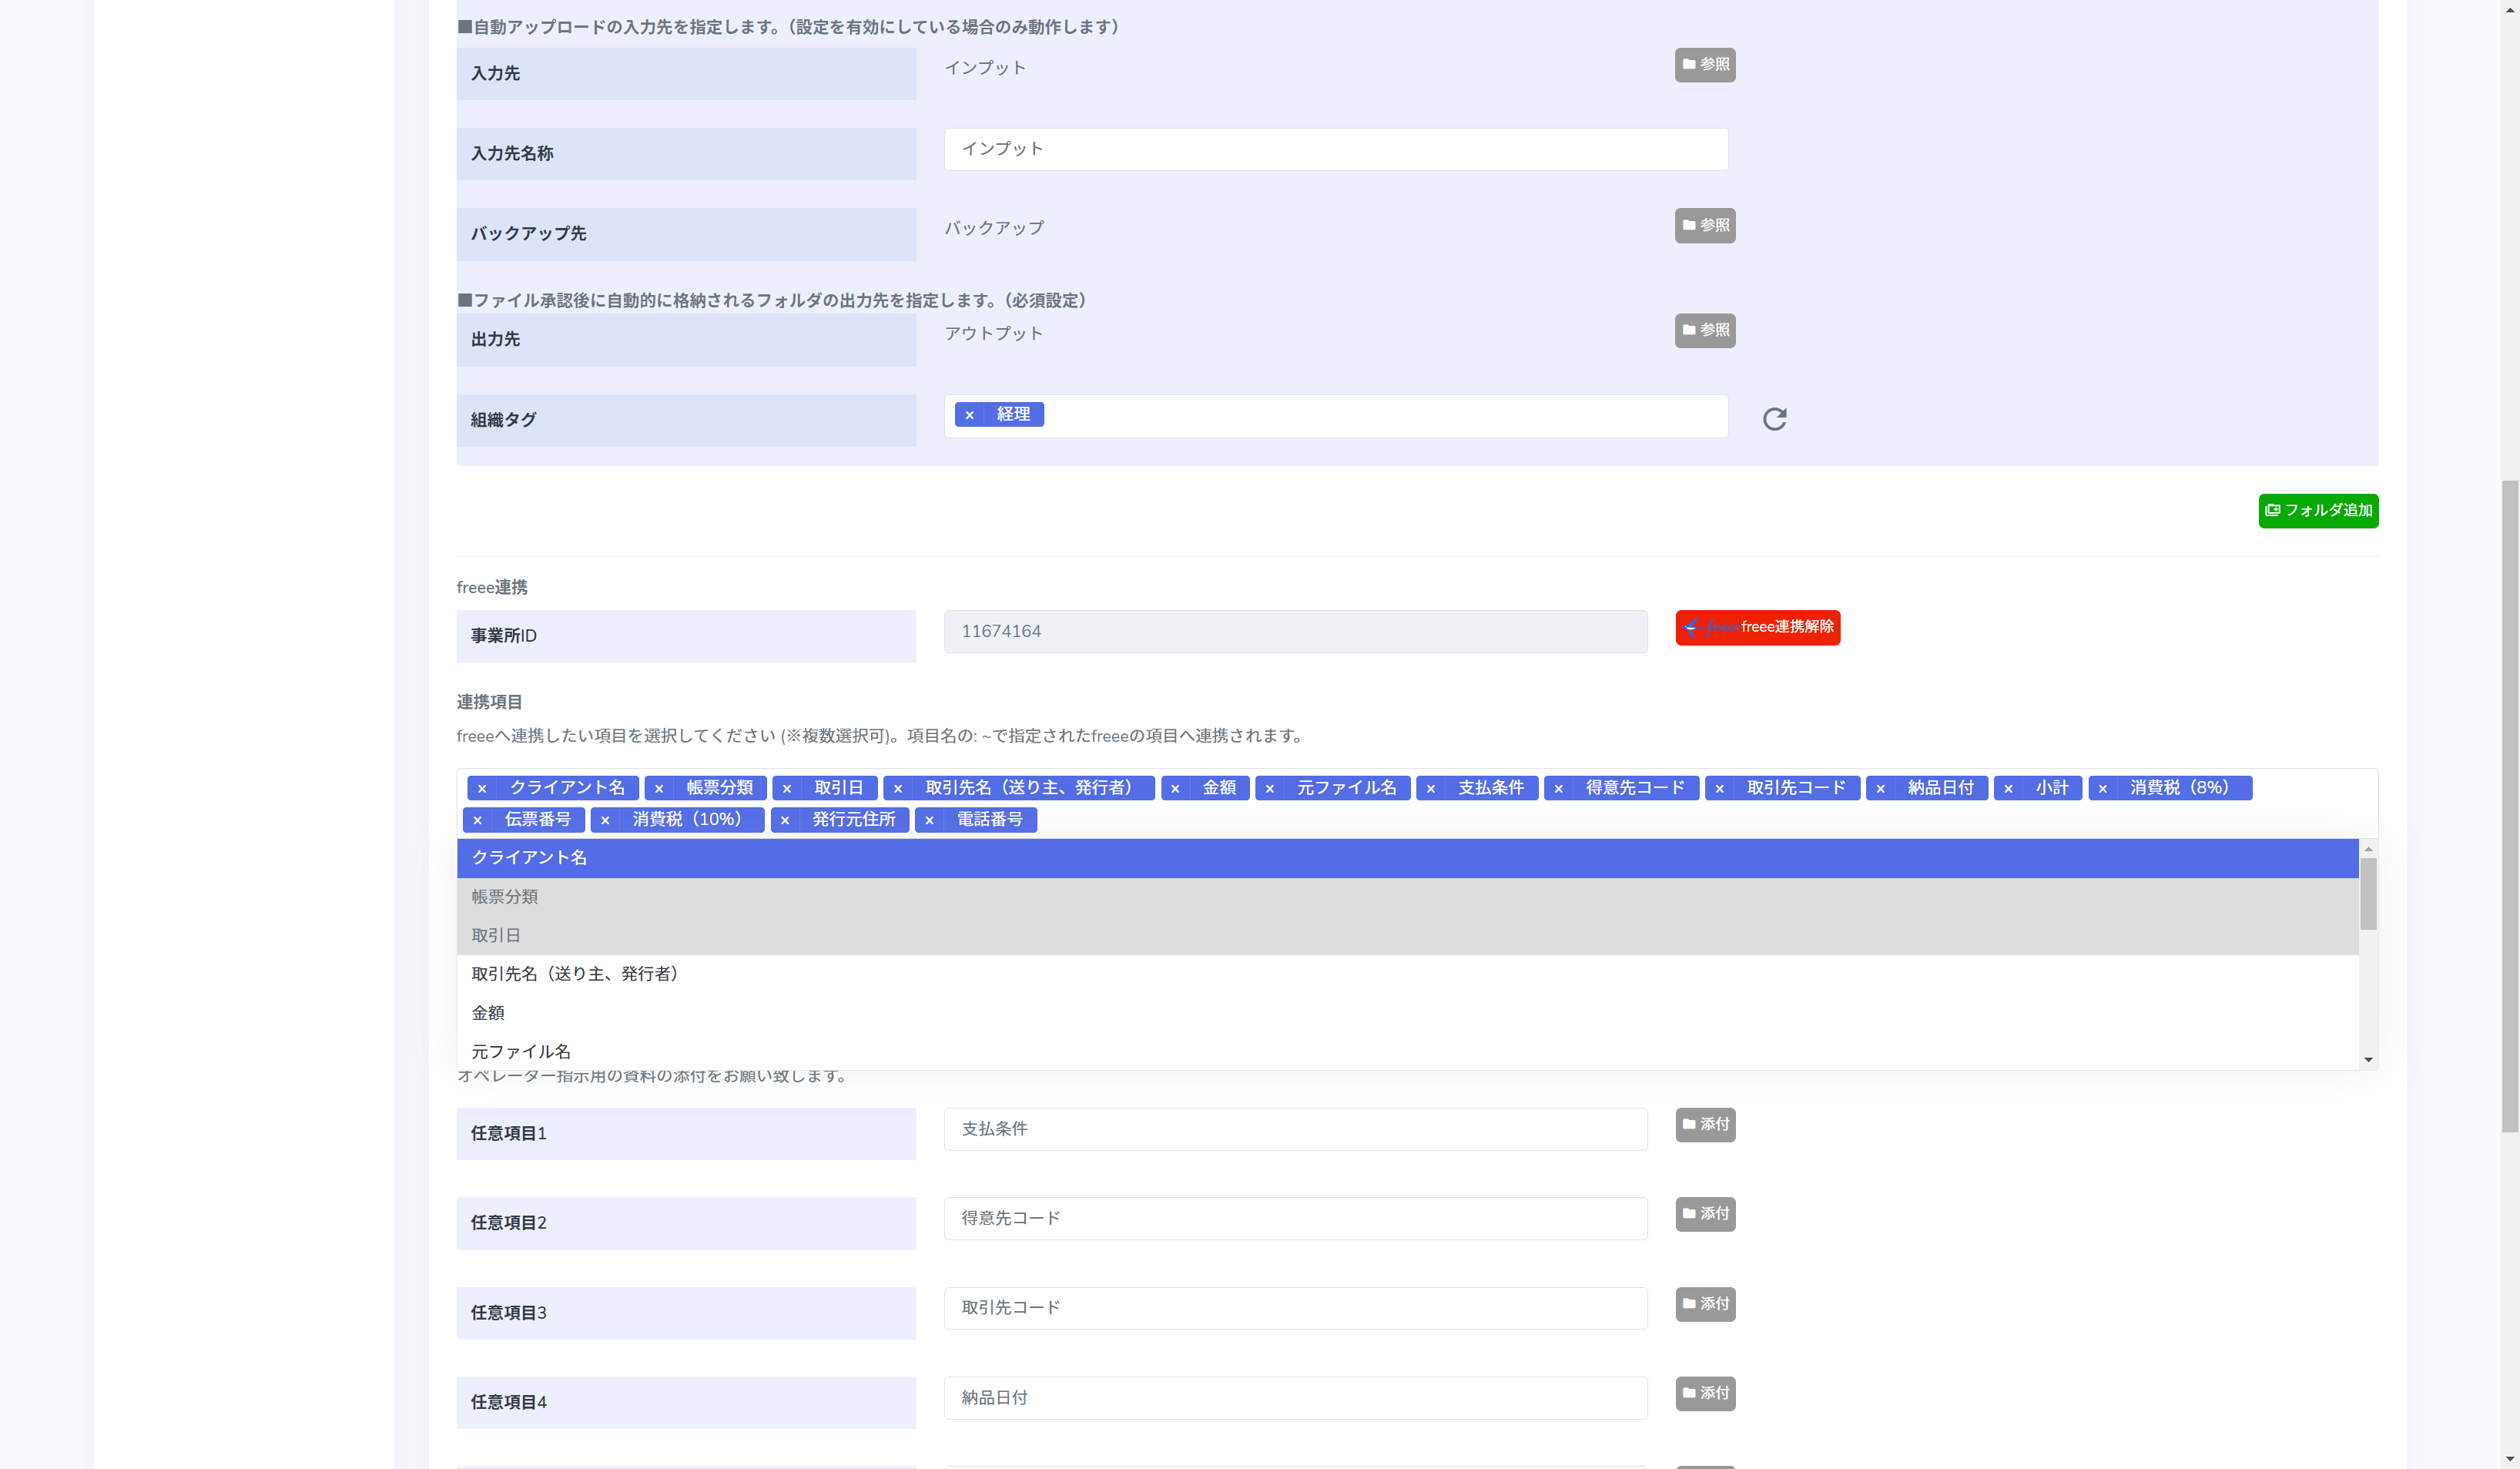This screenshot has width=2520, height=1469.
Task: Remove the 元ファイル名 tag
Action: point(1270,789)
